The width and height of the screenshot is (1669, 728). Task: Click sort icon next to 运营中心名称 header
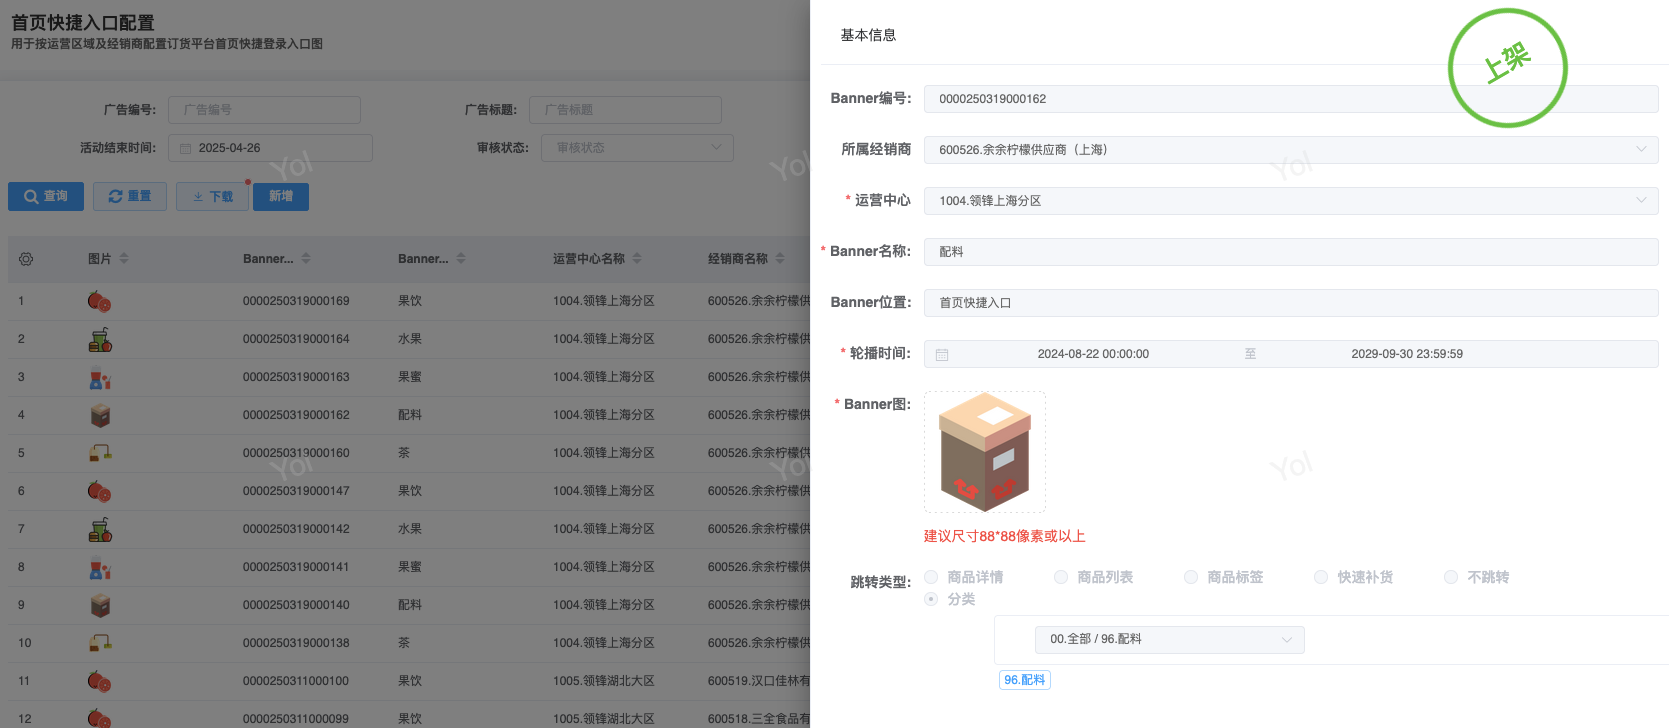(x=637, y=258)
